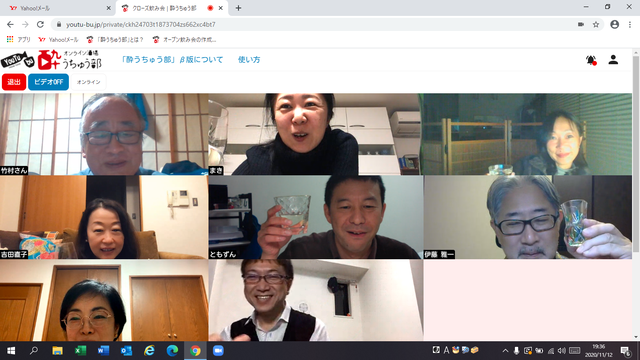The width and height of the screenshot is (640, 360).
Task: Go back in browser history
Action: click(x=10, y=24)
